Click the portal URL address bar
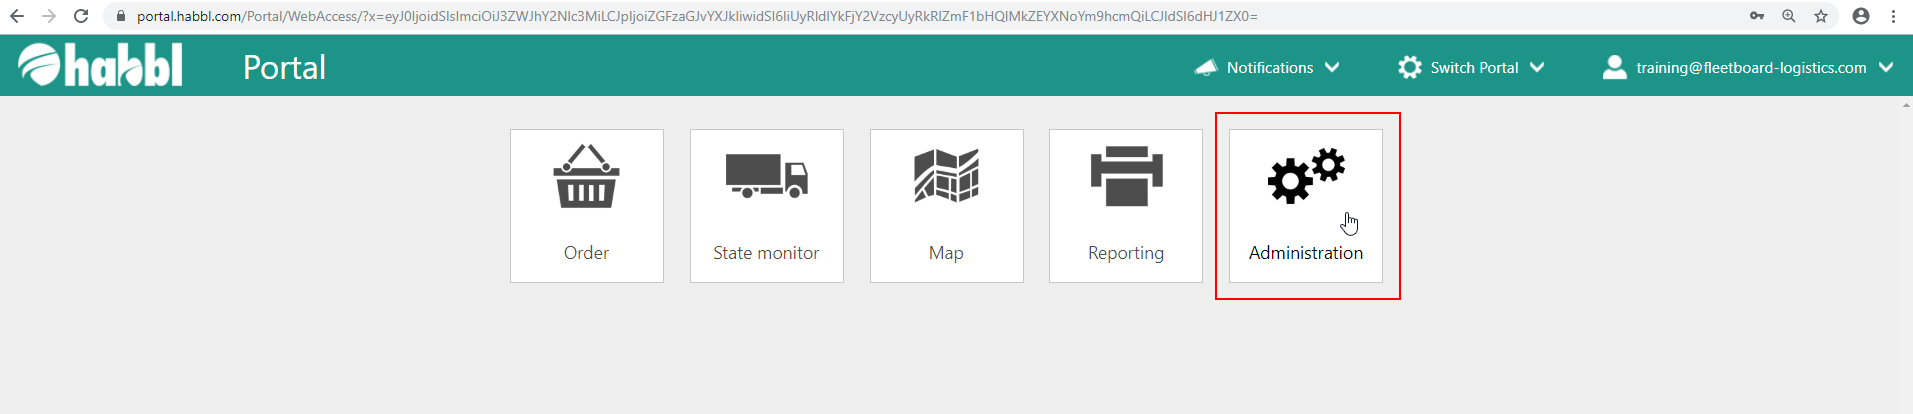1913x414 pixels. click(700, 16)
